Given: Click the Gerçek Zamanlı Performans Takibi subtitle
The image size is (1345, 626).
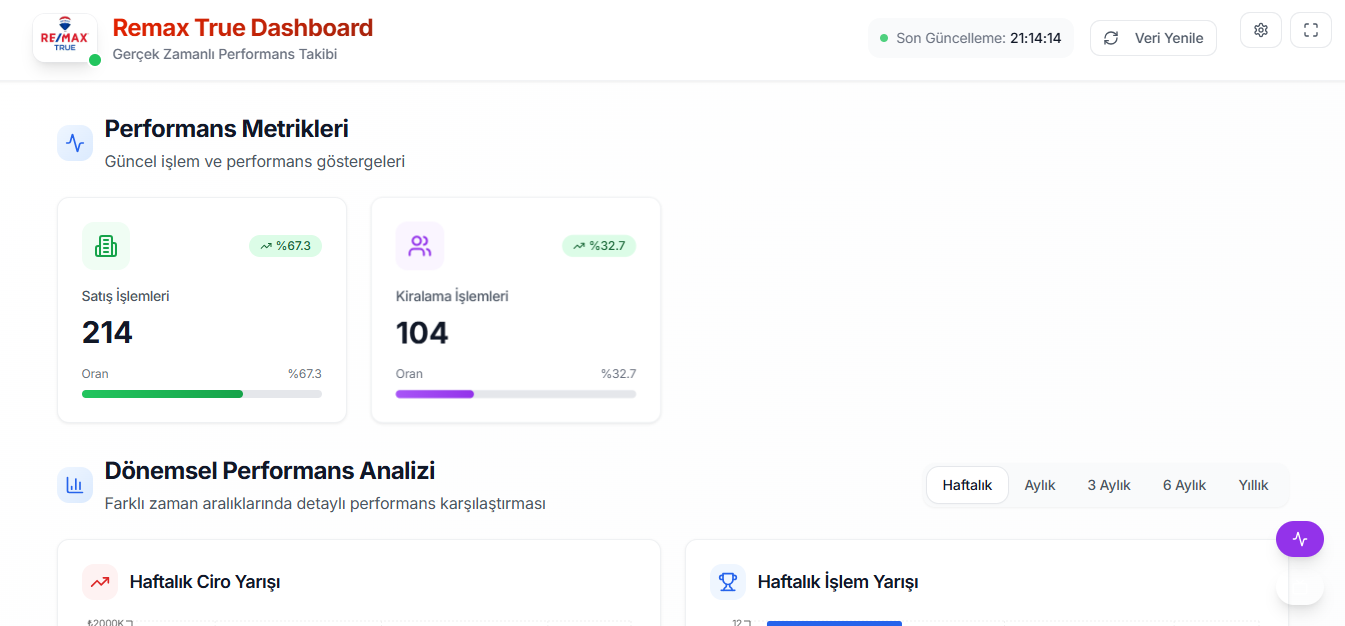Looking at the screenshot, I should coord(225,54).
